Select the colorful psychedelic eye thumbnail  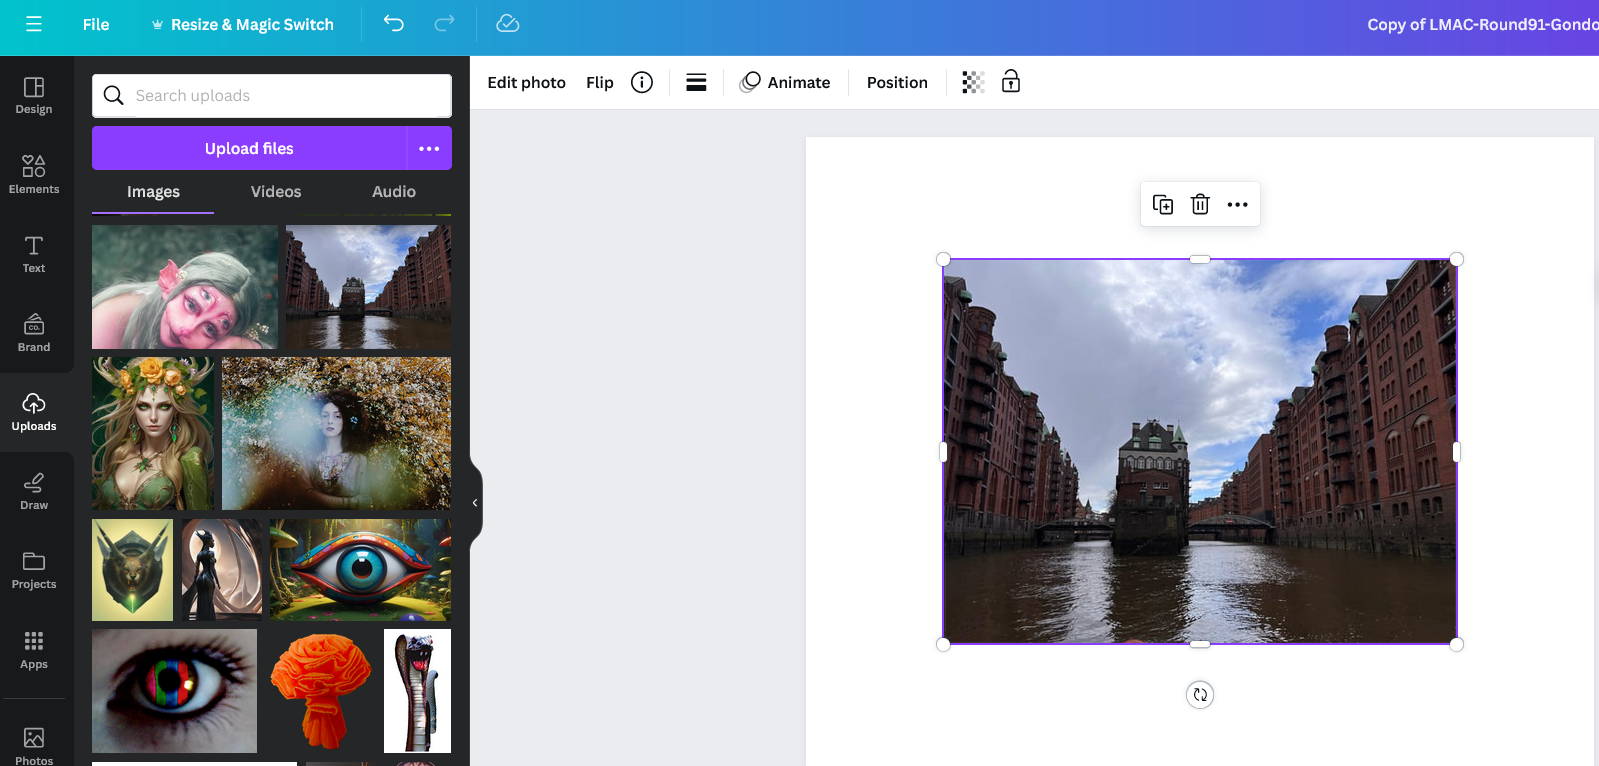click(x=360, y=570)
